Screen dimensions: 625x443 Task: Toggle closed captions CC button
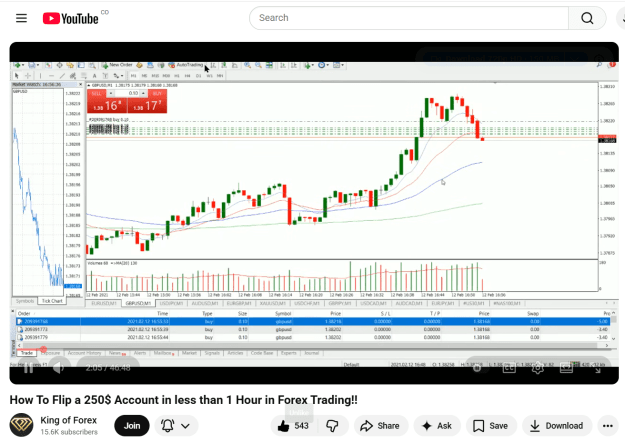point(509,368)
